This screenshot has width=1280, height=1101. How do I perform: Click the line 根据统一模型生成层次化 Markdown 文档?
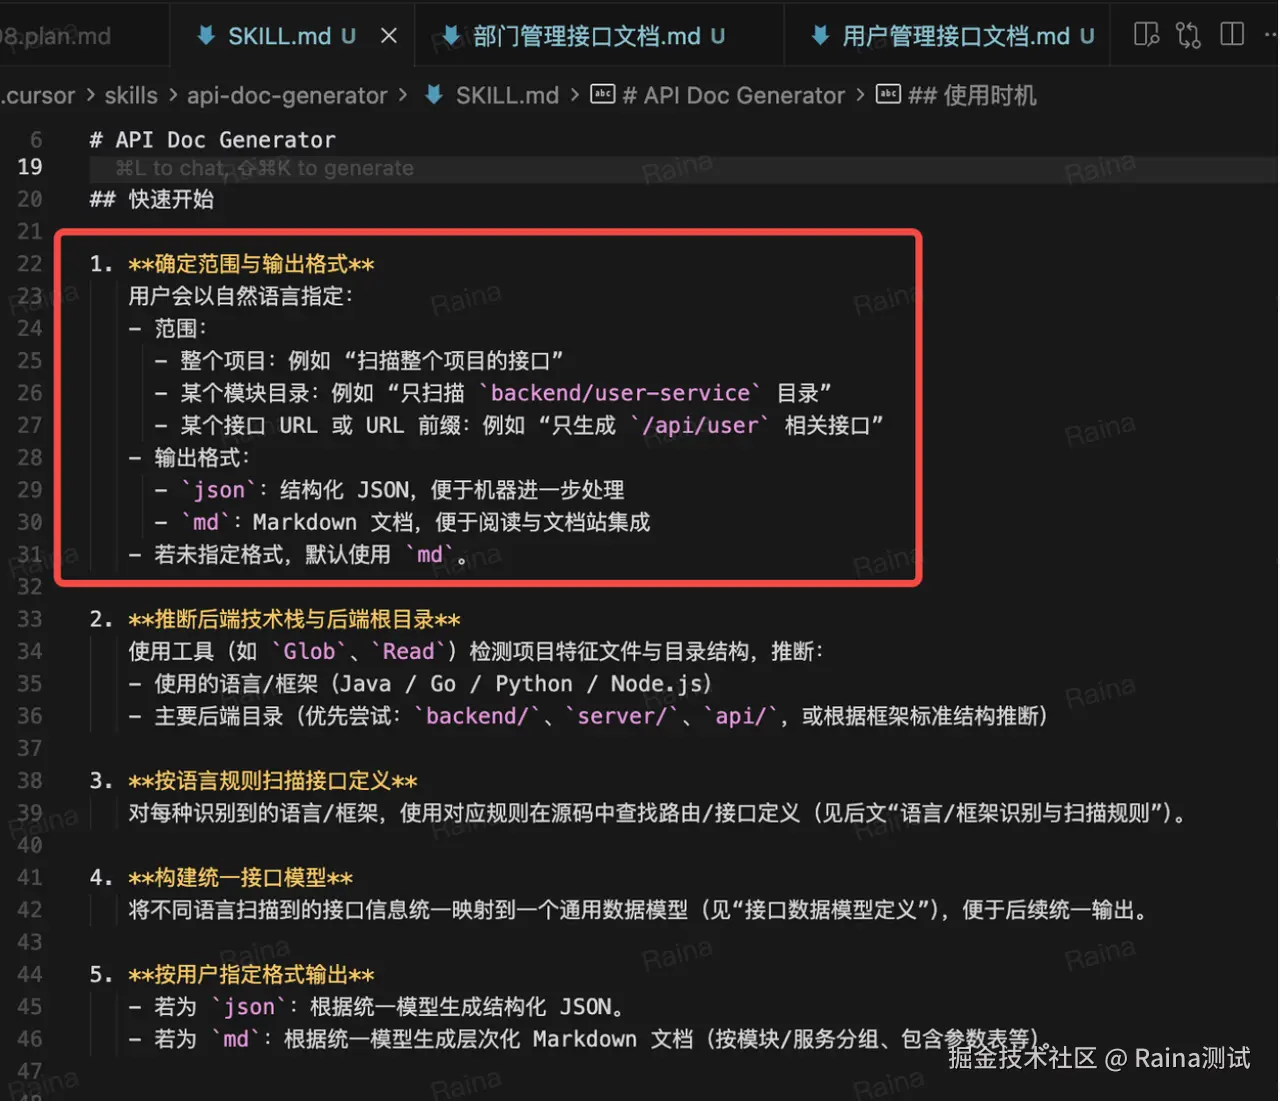pyautogui.click(x=590, y=1039)
